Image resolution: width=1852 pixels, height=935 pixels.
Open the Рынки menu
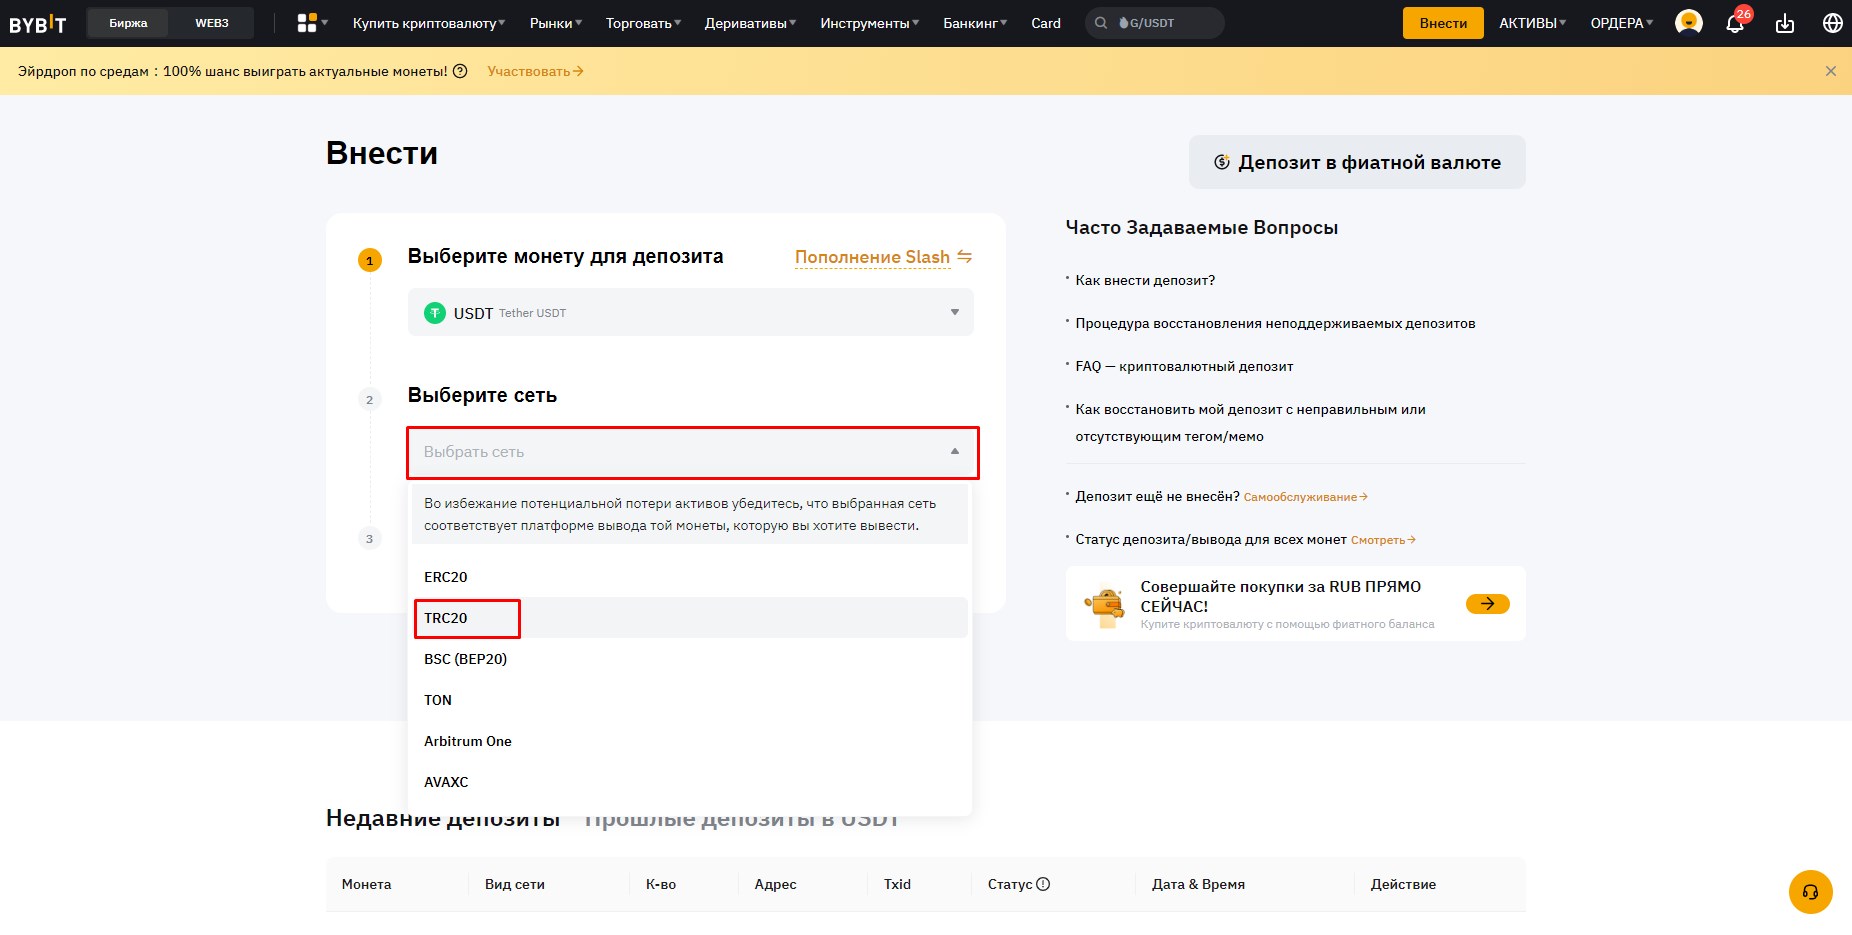coord(556,23)
